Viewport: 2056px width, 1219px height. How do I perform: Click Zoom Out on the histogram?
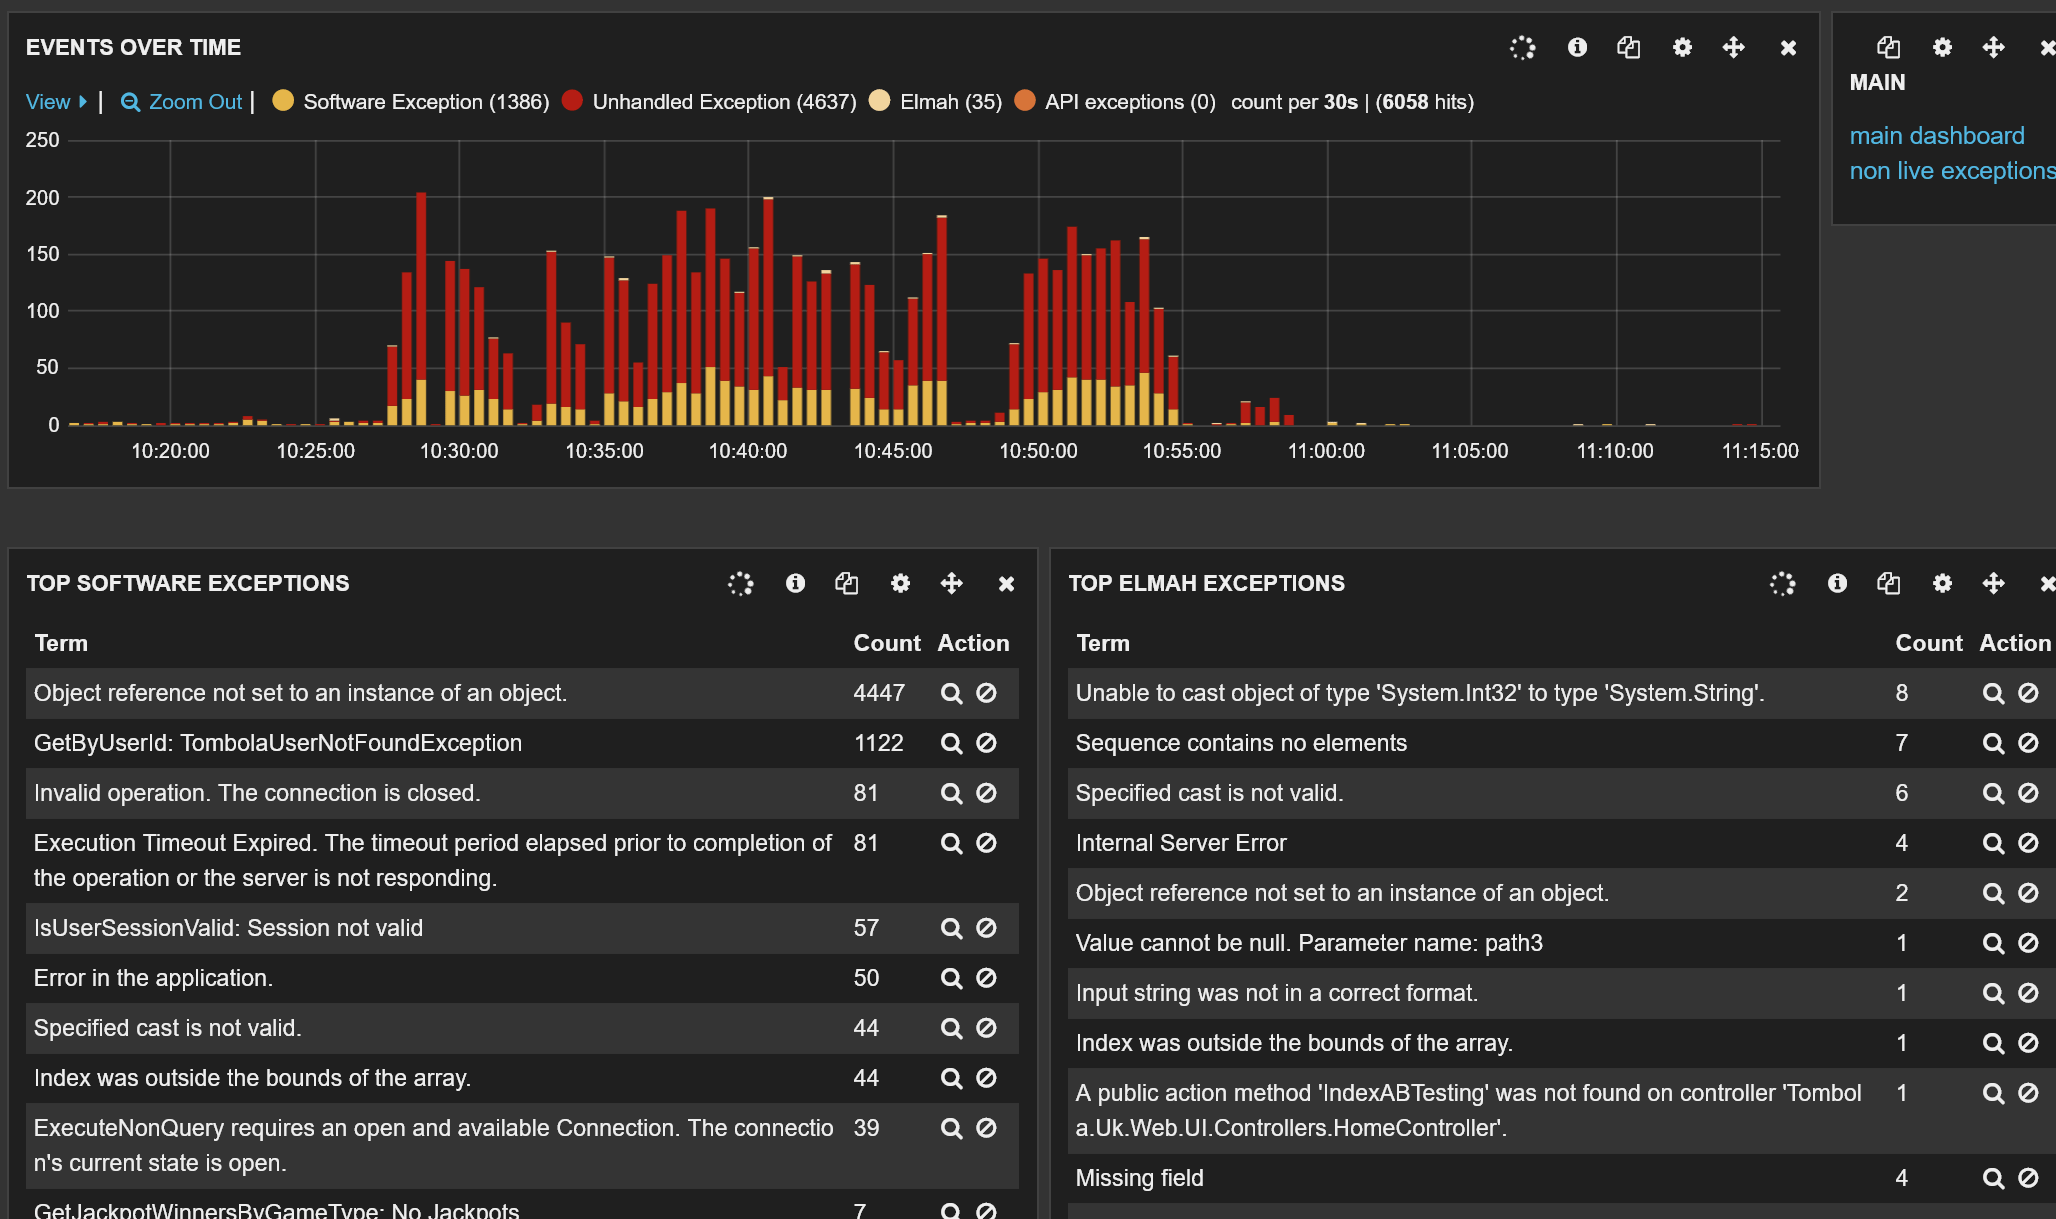coord(182,102)
